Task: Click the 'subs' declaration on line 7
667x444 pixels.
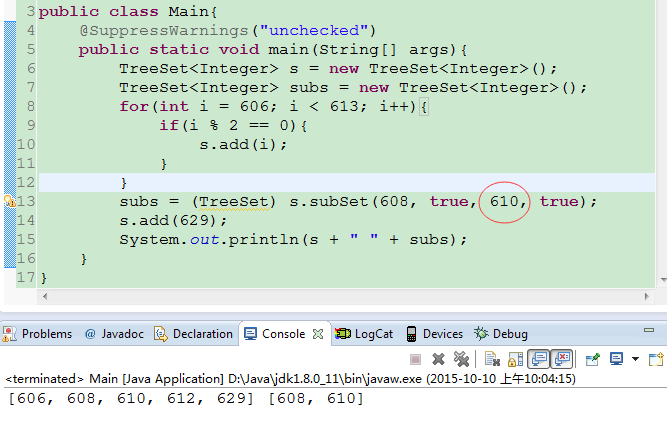Action: [309, 88]
